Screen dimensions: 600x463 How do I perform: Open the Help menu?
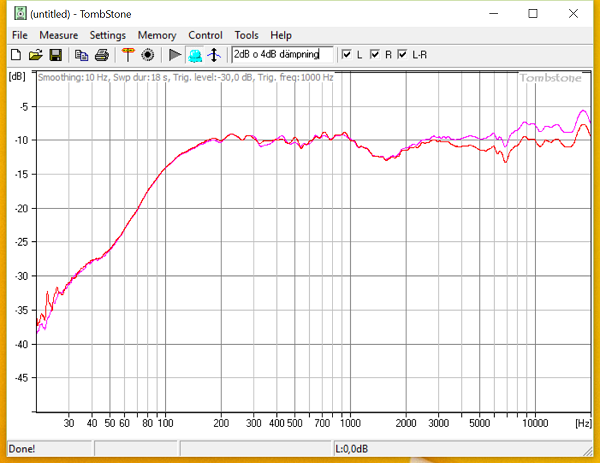pos(281,35)
